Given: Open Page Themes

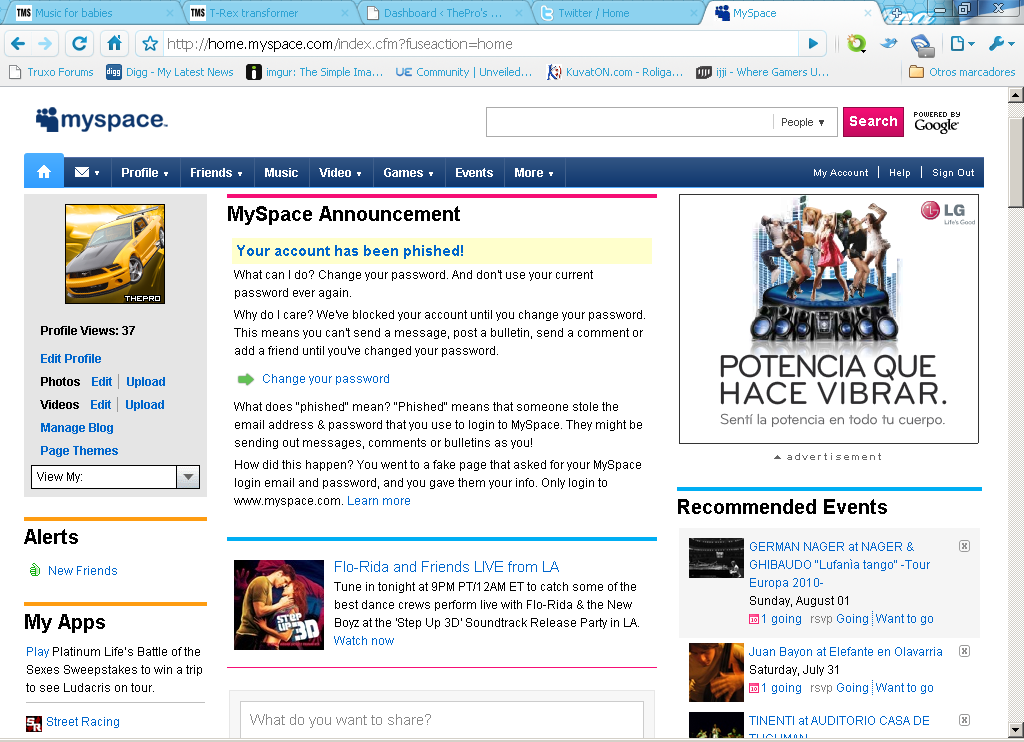Looking at the screenshot, I should (79, 451).
